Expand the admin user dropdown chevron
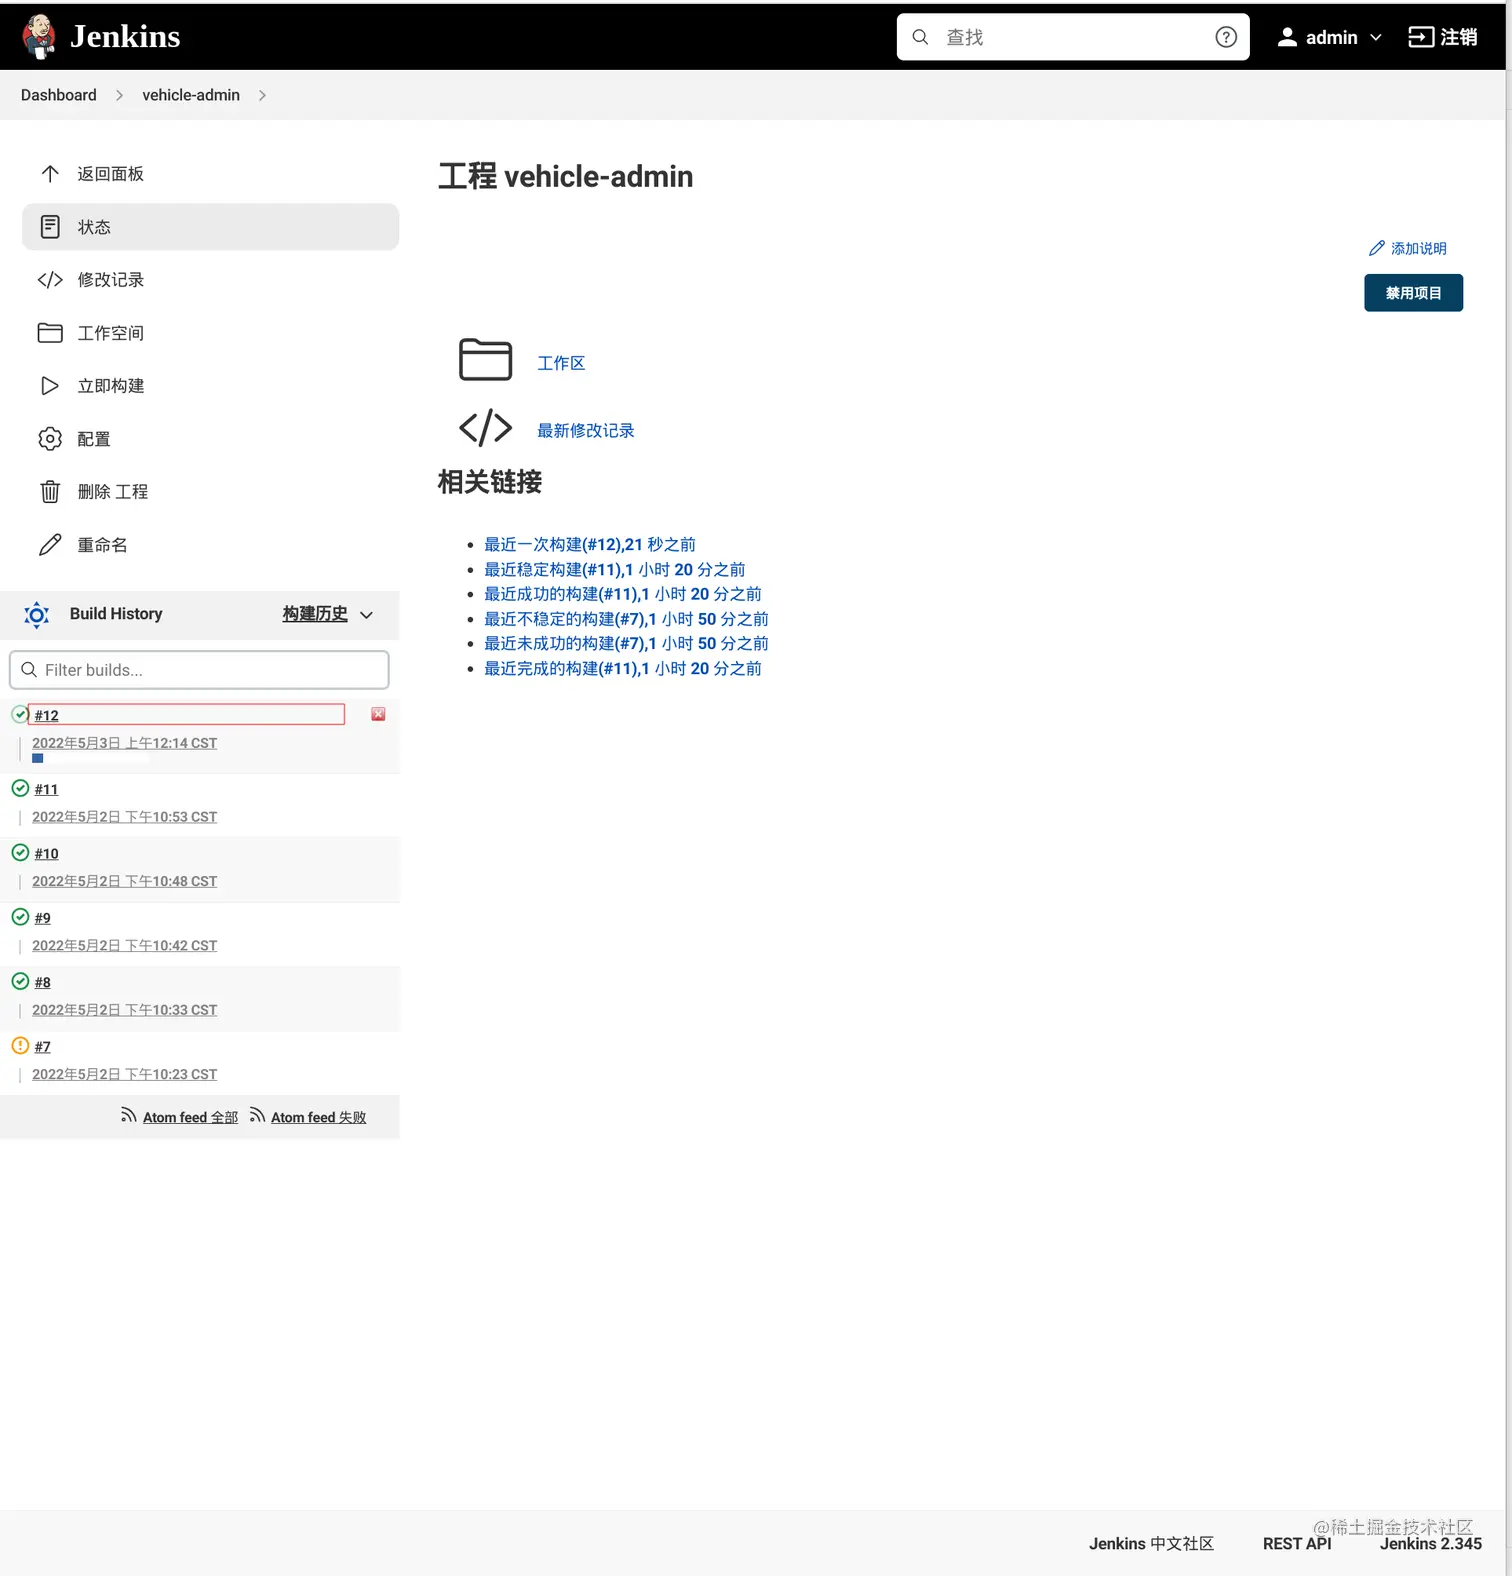1512x1576 pixels. click(x=1376, y=37)
